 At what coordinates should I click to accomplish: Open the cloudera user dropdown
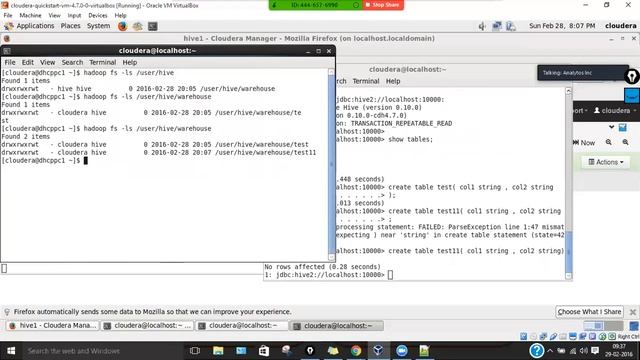pyautogui.click(x=615, y=111)
